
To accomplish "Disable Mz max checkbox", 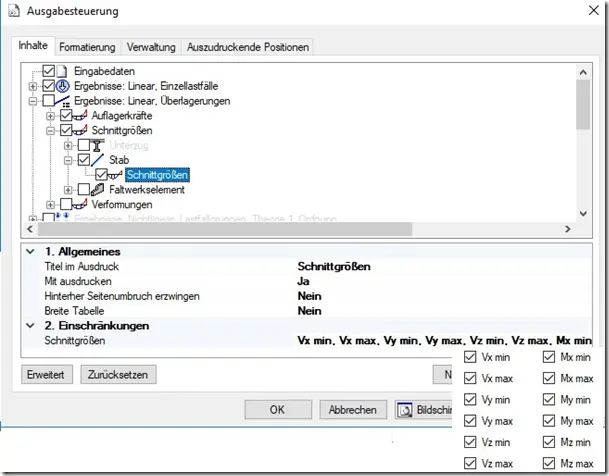I will coord(549,463).
